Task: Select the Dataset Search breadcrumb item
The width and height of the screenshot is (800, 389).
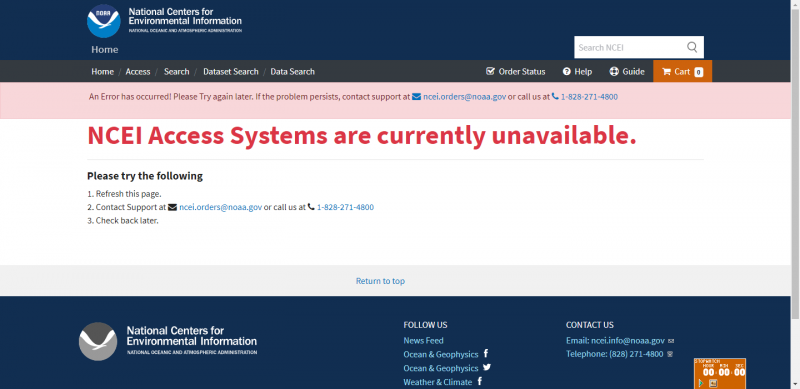Action: click(x=231, y=71)
